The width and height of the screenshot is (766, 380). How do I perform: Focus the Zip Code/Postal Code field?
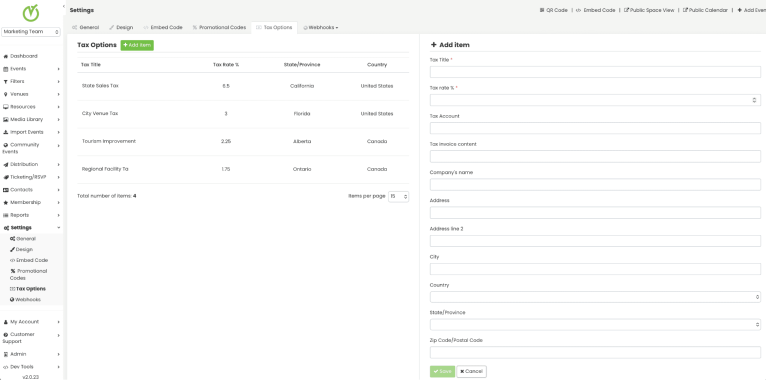(595, 353)
